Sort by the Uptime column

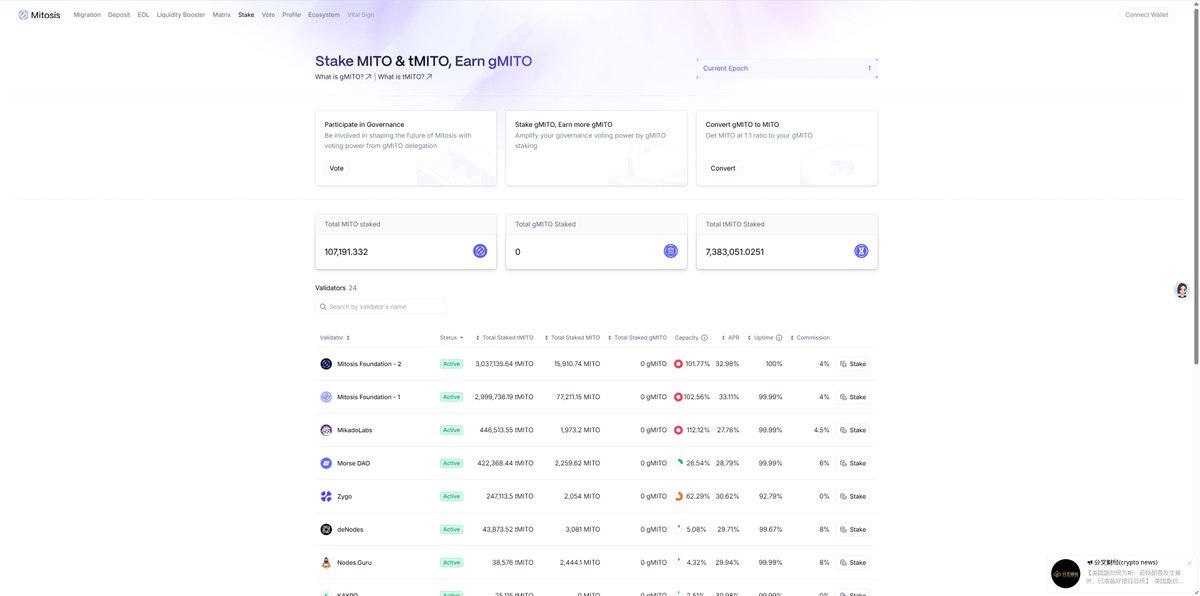[x=761, y=338]
